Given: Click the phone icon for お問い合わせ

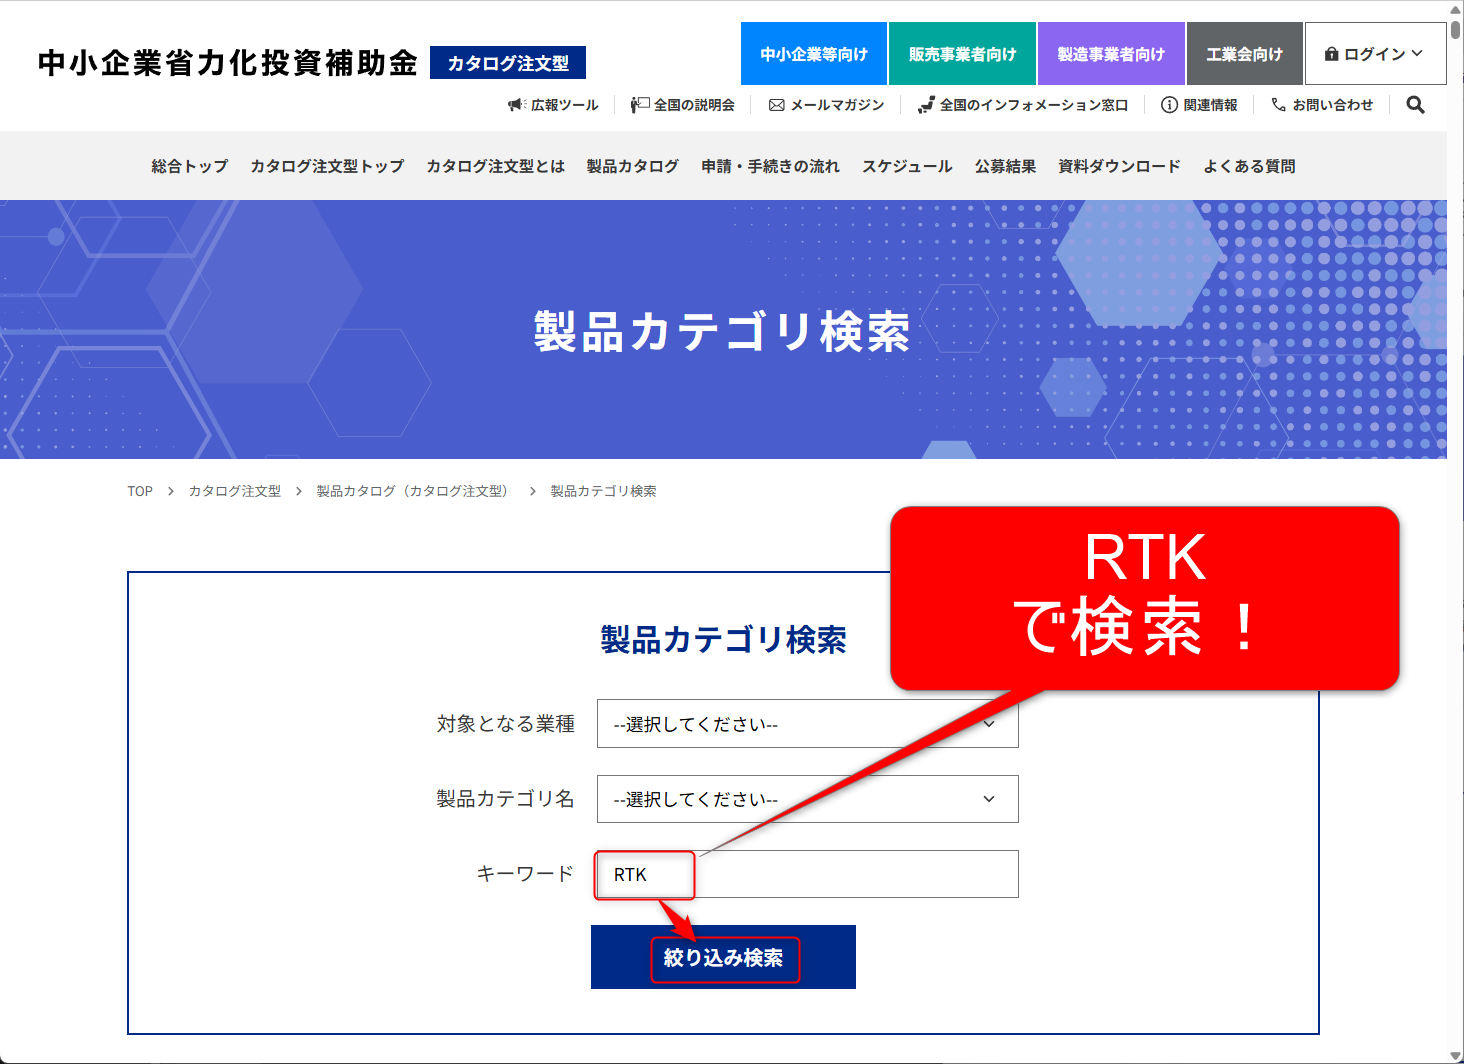Looking at the screenshot, I should [1278, 105].
